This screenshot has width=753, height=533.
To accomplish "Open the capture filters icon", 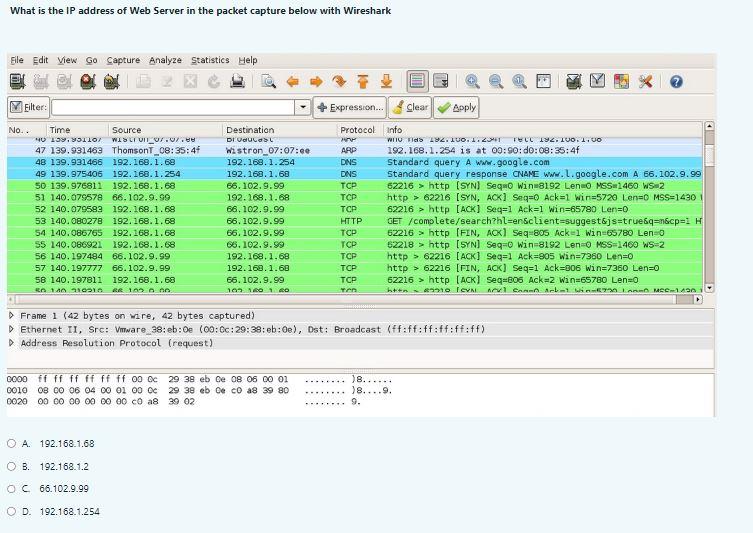I will pyautogui.click(x=574, y=81).
